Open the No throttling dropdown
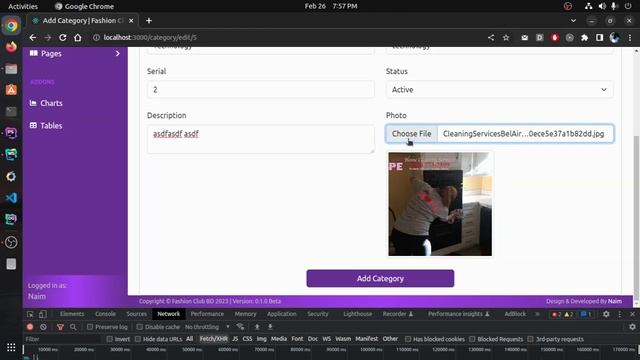The width and height of the screenshot is (640, 360). click(x=207, y=327)
